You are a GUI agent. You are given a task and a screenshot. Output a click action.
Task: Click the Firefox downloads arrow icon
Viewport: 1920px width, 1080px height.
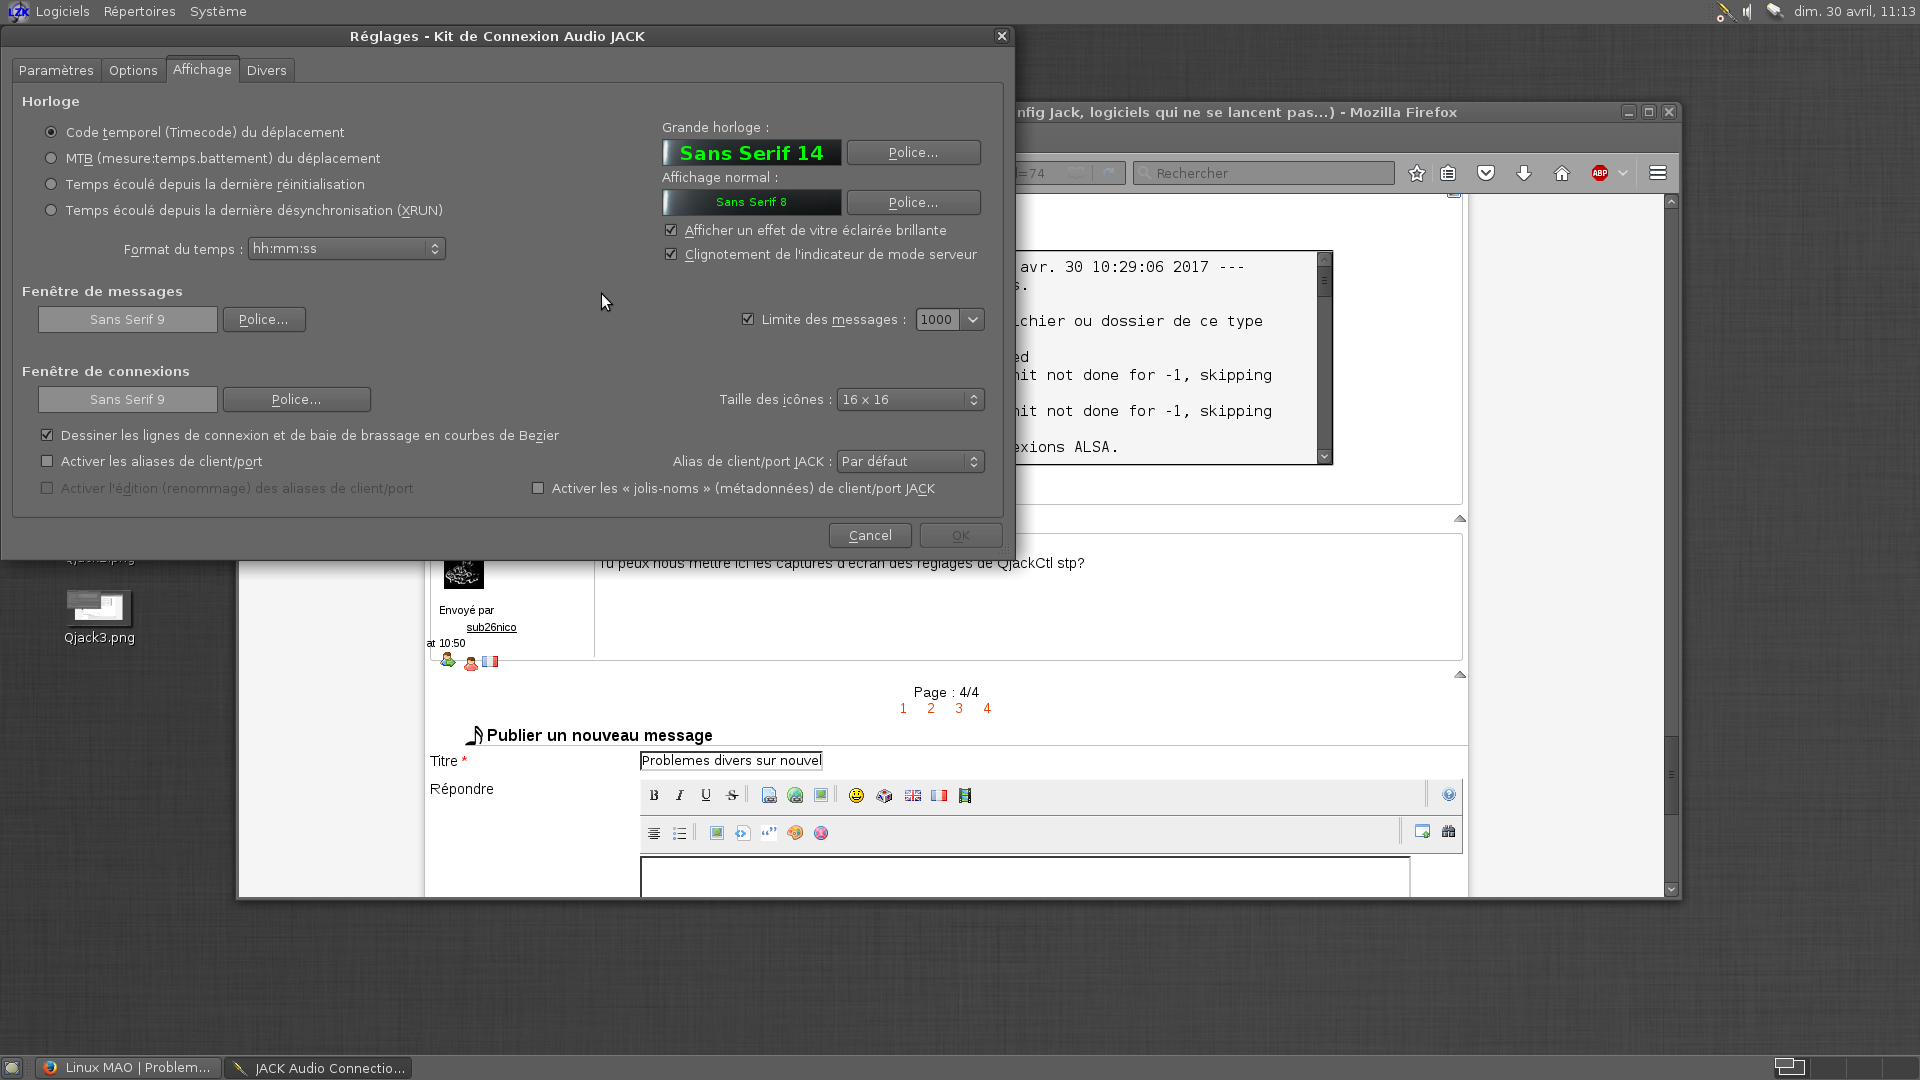click(1524, 174)
